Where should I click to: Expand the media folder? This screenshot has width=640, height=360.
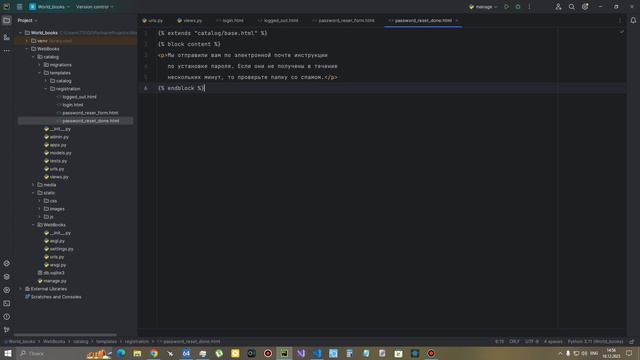(33, 185)
